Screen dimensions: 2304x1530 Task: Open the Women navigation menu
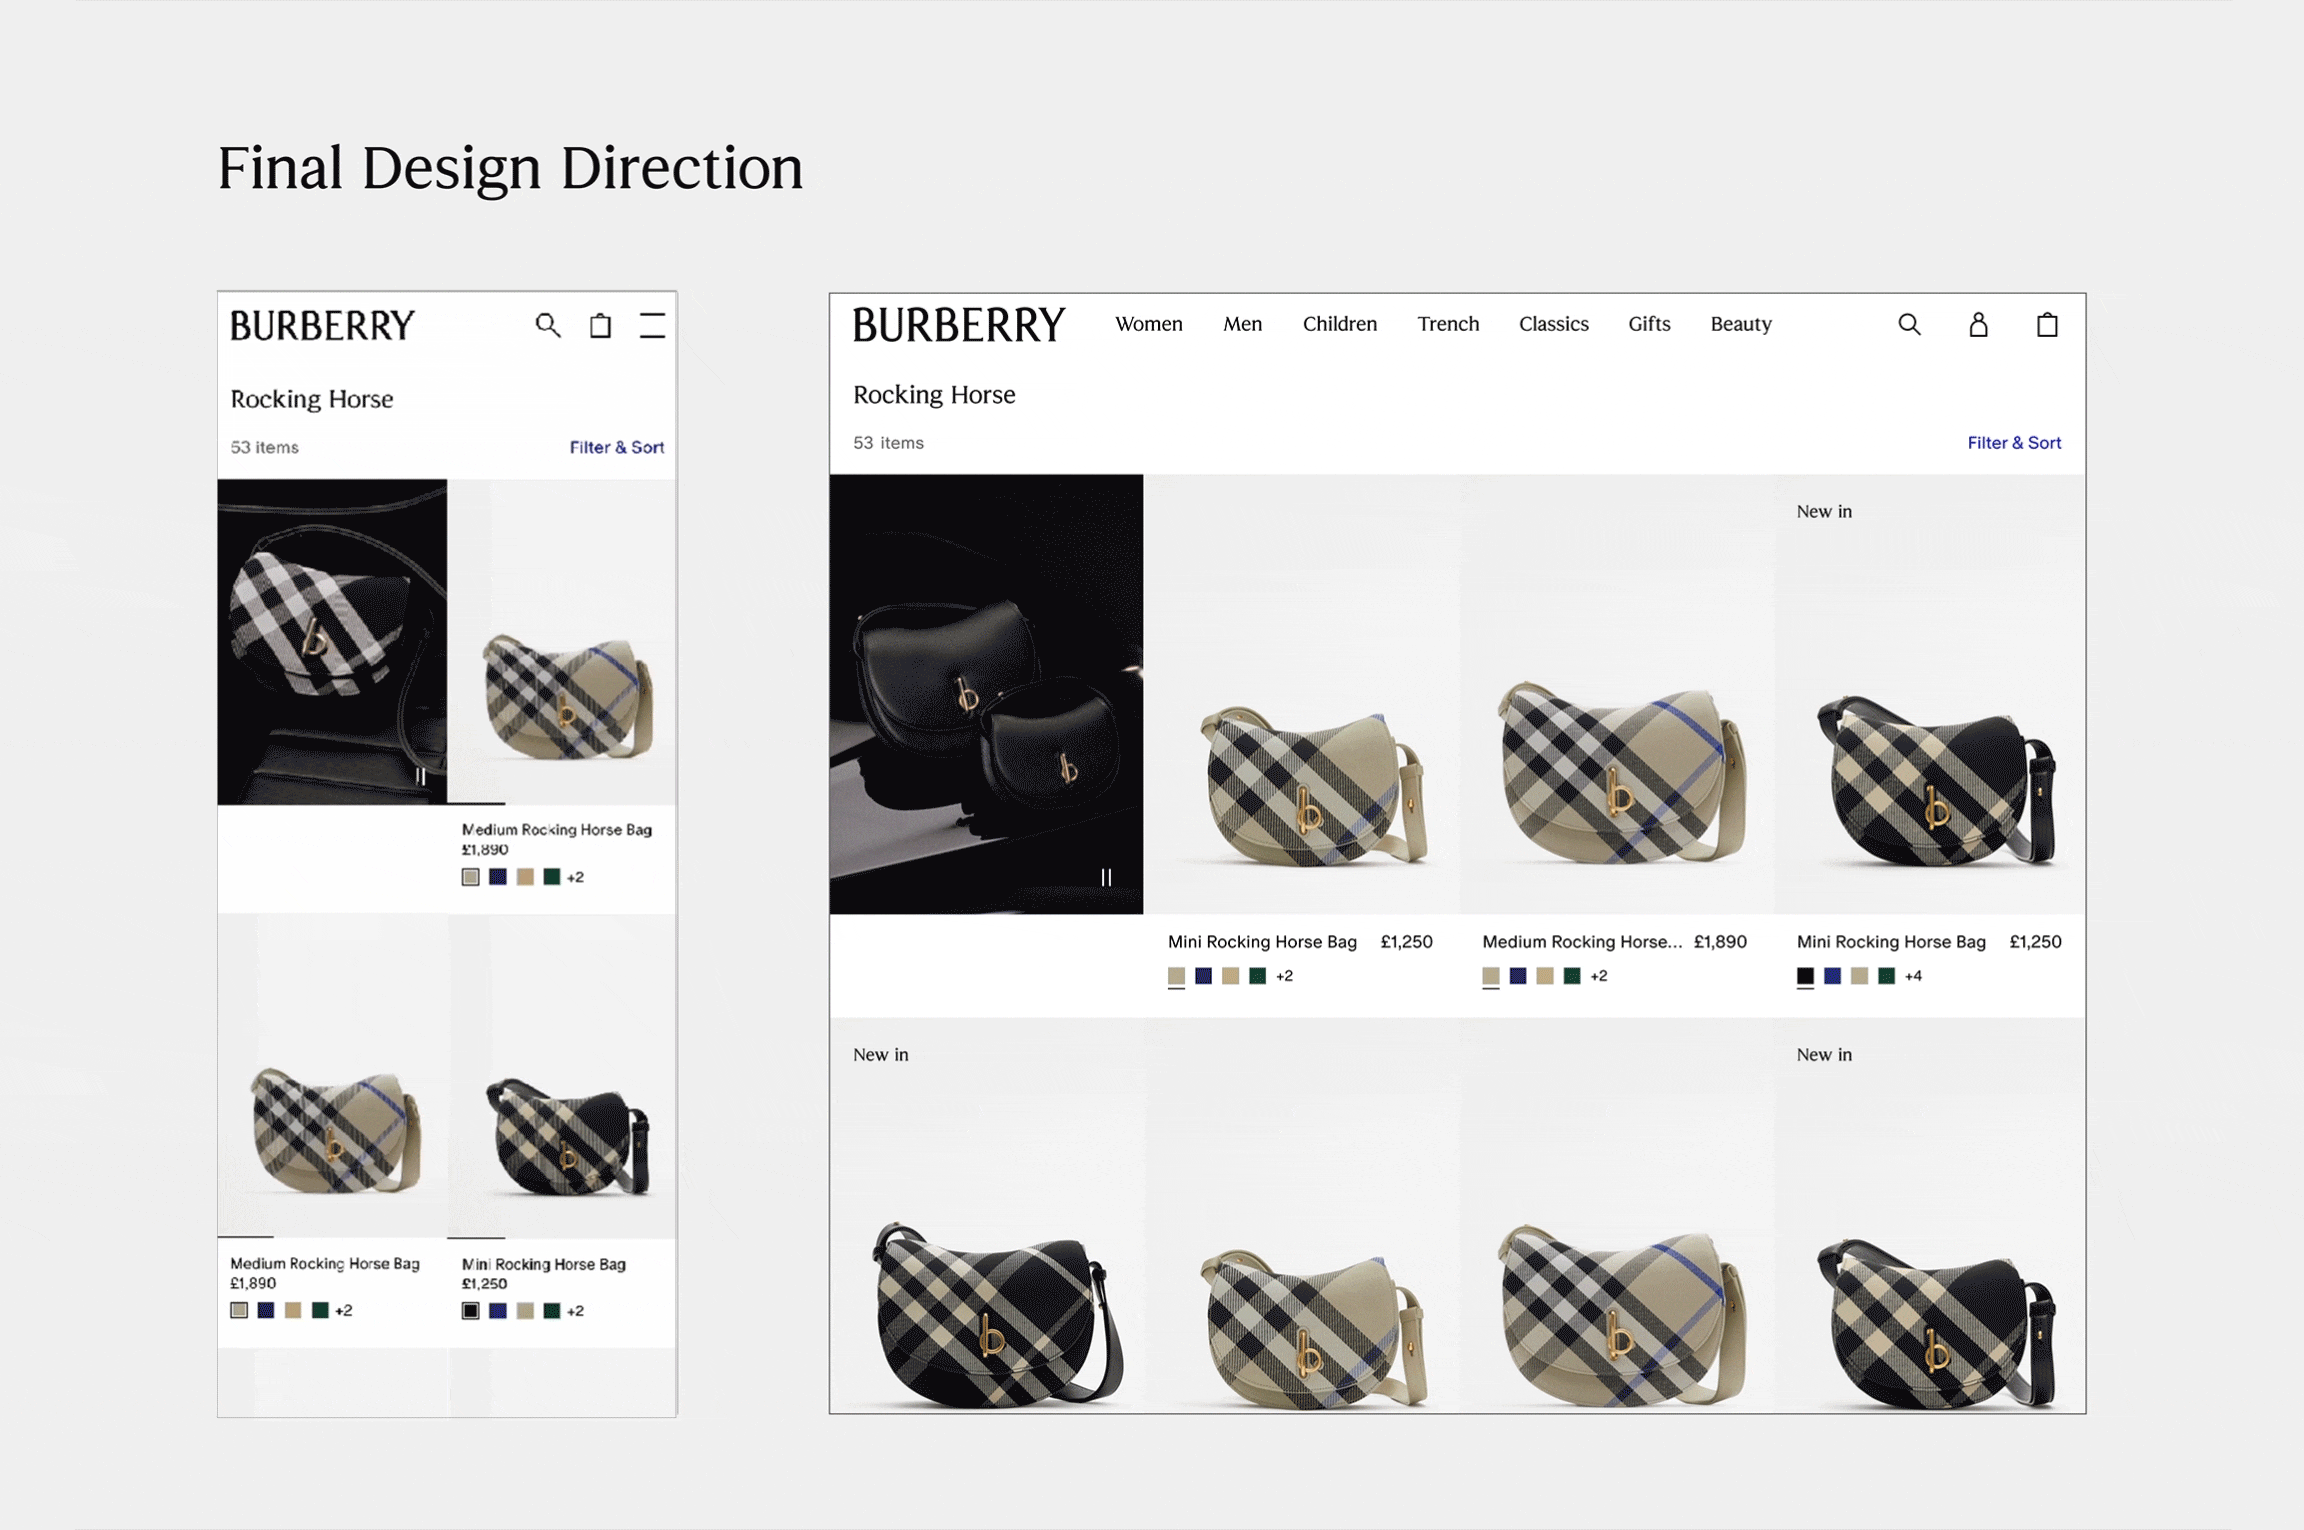coord(1148,324)
